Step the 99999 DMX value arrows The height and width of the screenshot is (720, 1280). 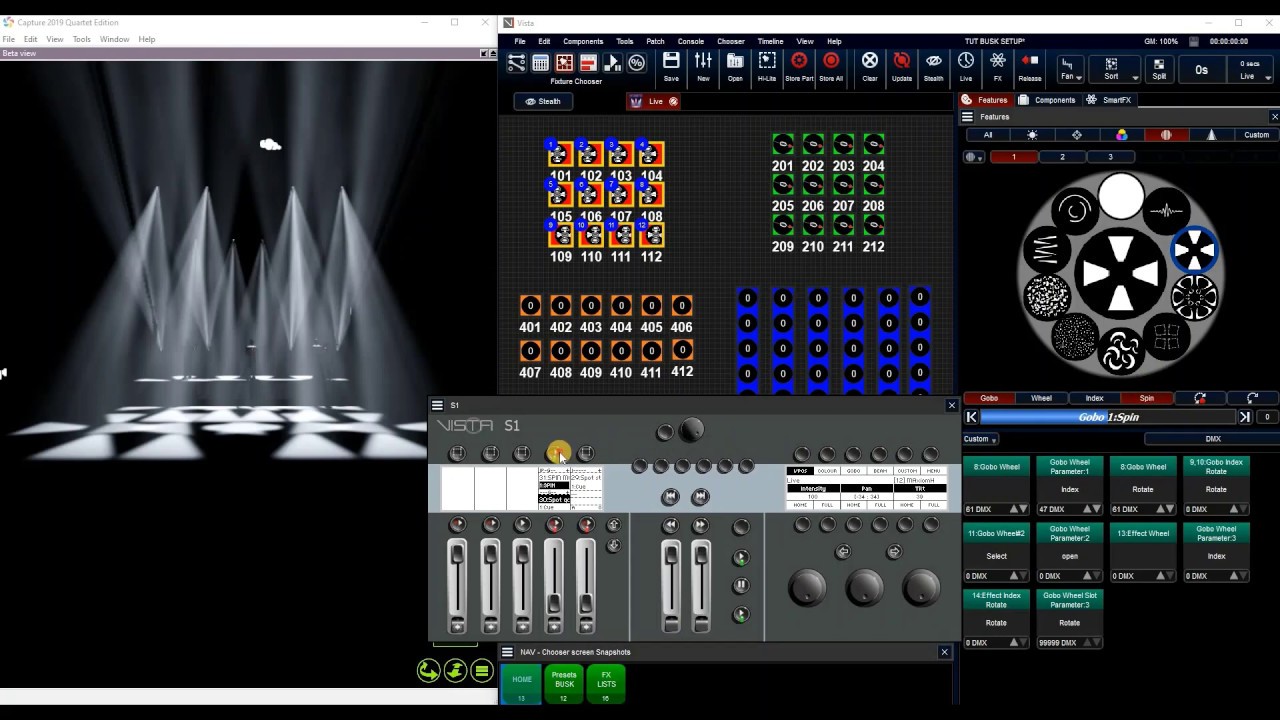coord(1091,643)
